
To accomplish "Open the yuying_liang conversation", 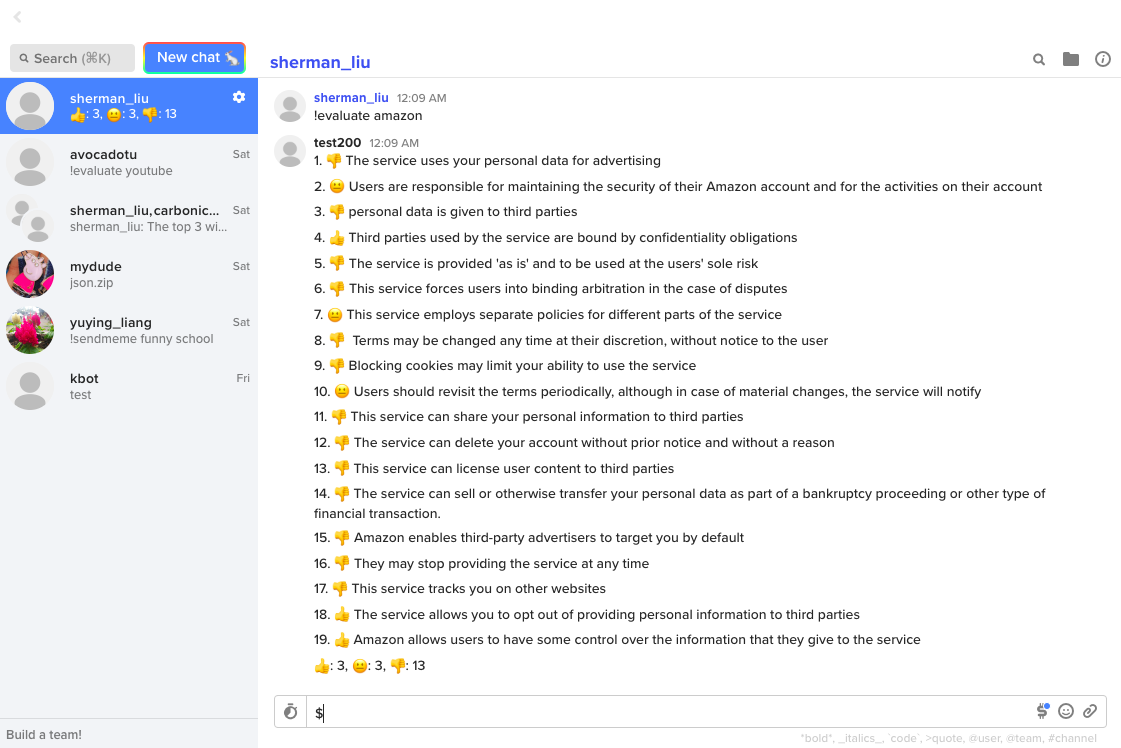I will [x=129, y=330].
